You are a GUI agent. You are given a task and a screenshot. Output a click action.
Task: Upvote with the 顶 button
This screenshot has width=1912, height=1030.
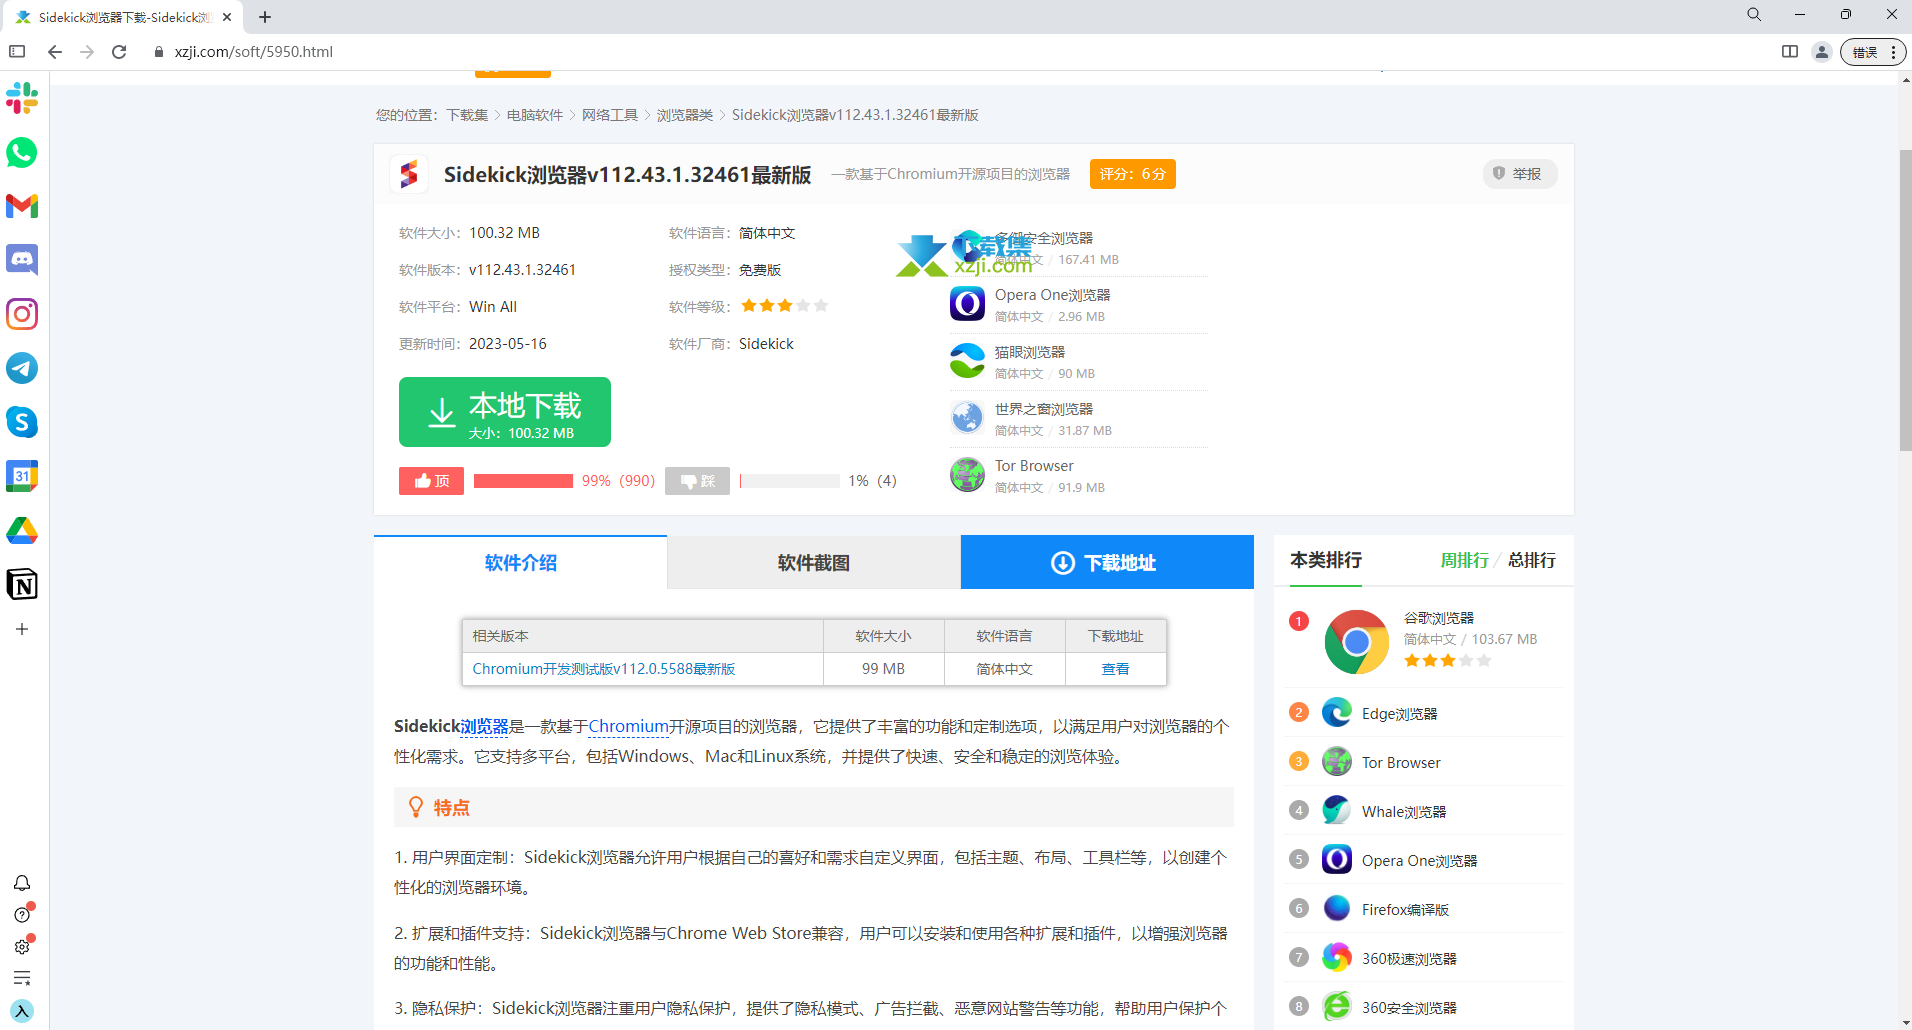pos(431,481)
